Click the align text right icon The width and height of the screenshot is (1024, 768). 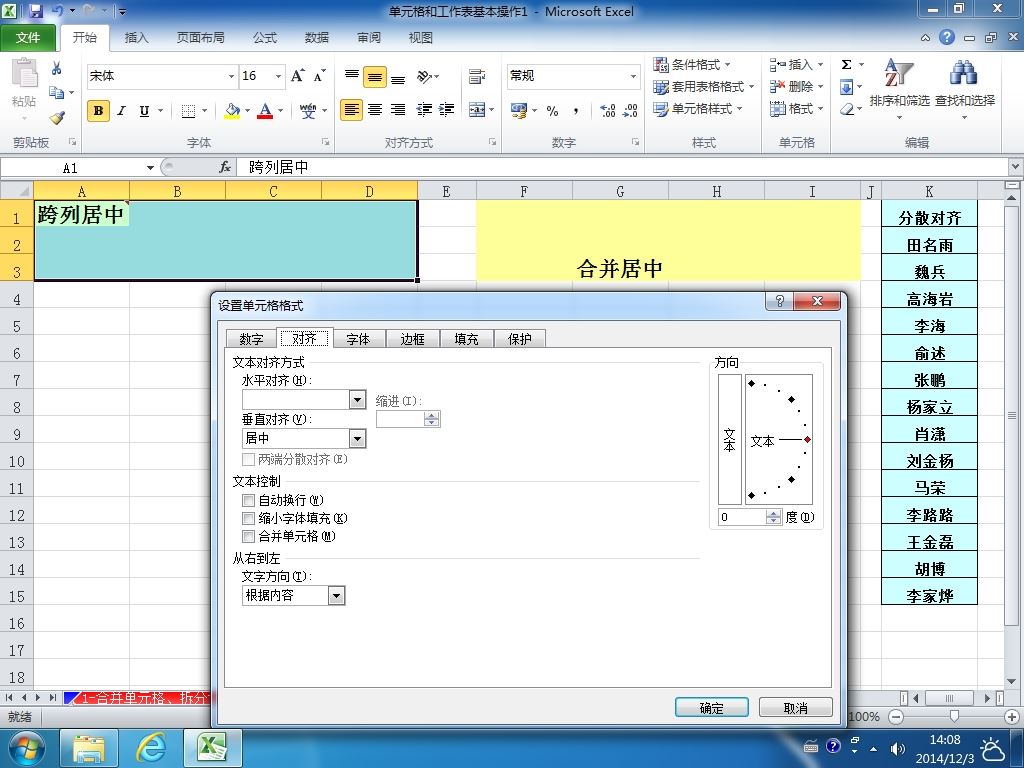[x=398, y=110]
